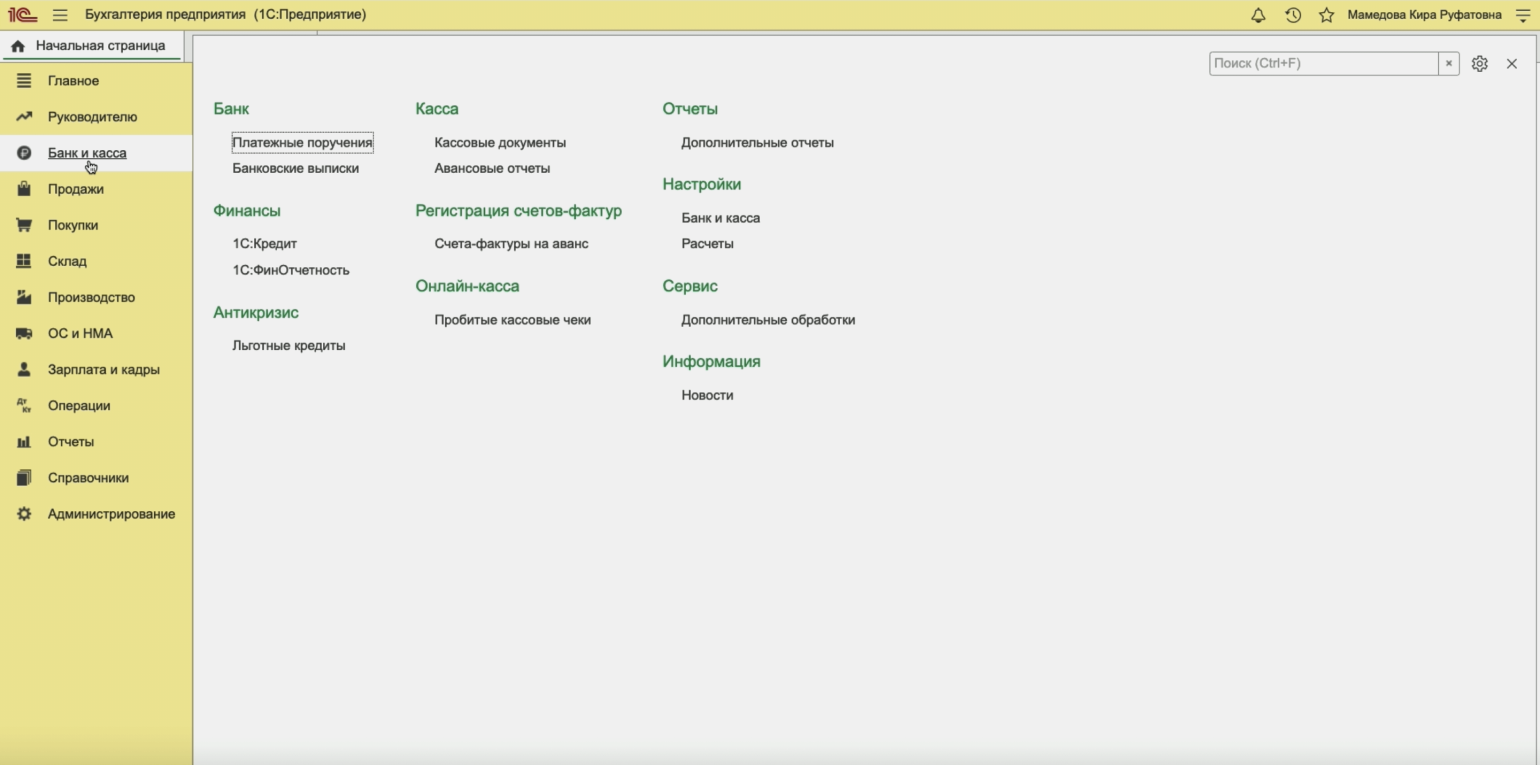
Task: Open Кассовые документы
Action: (x=500, y=143)
